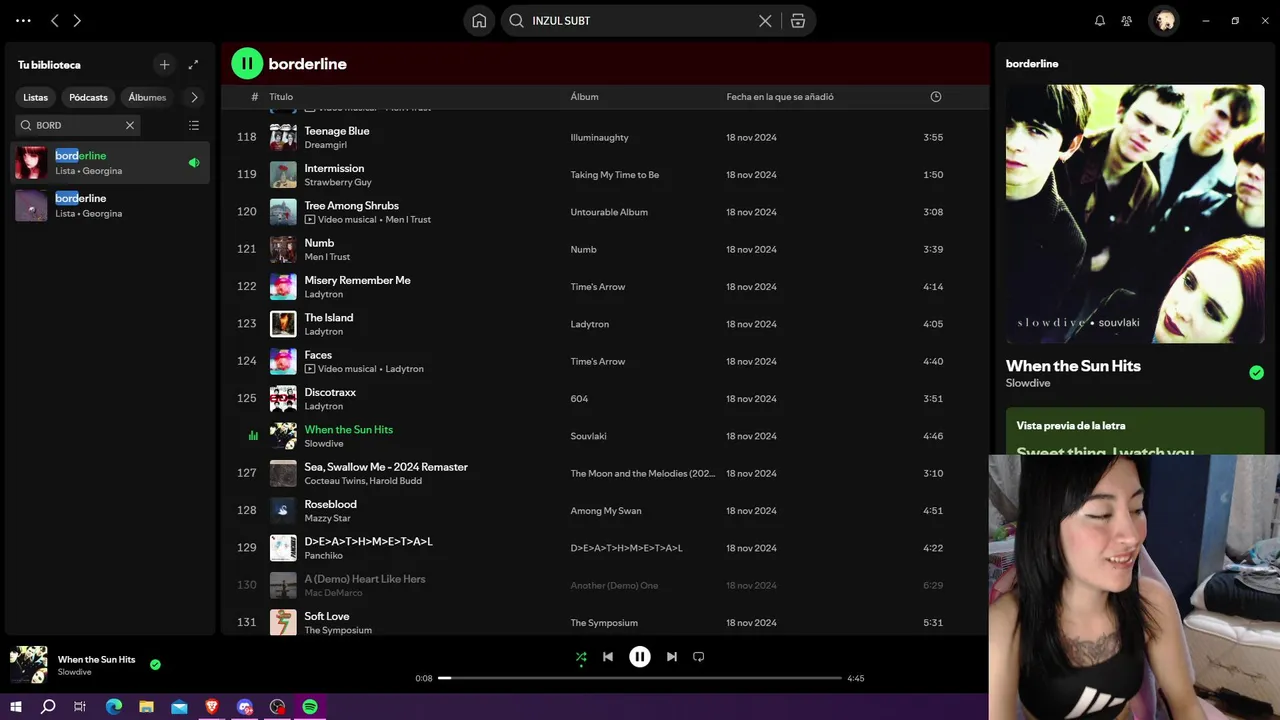Pause playback from the bottom player
This screenshot has height=720, width=1280.
coord(640,657)
